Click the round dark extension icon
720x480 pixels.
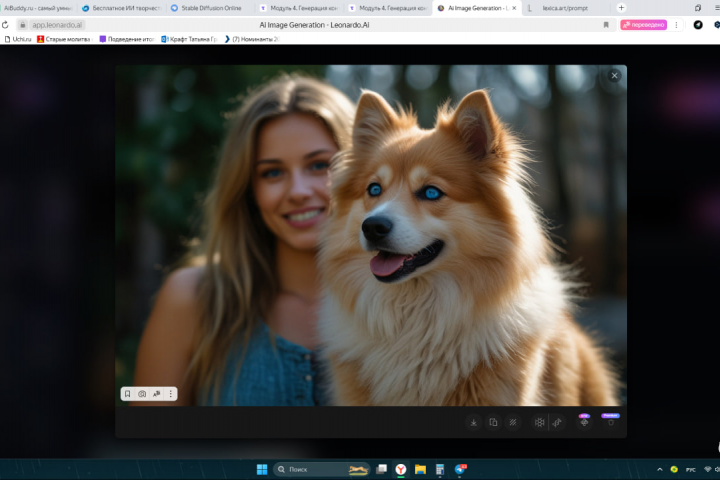[x=698, y=25]
